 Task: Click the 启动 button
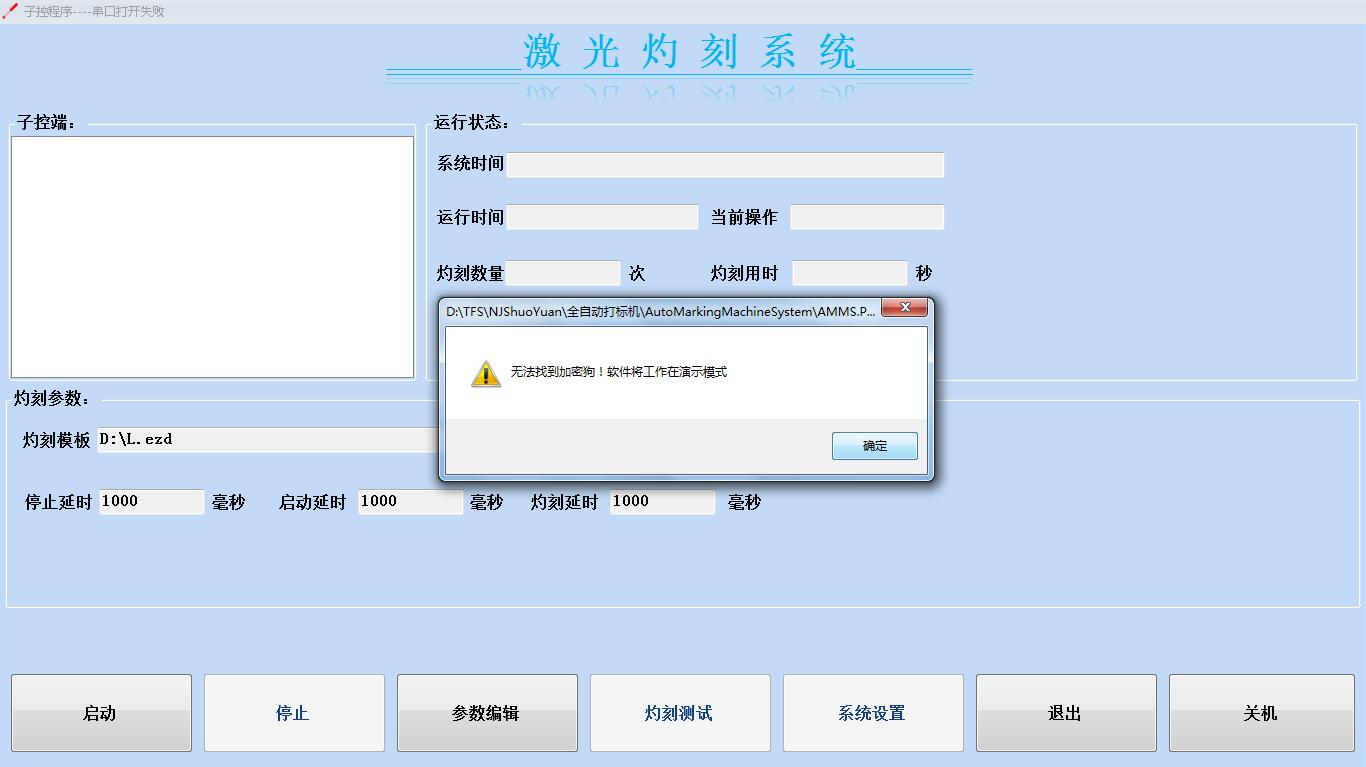(101, 713)
